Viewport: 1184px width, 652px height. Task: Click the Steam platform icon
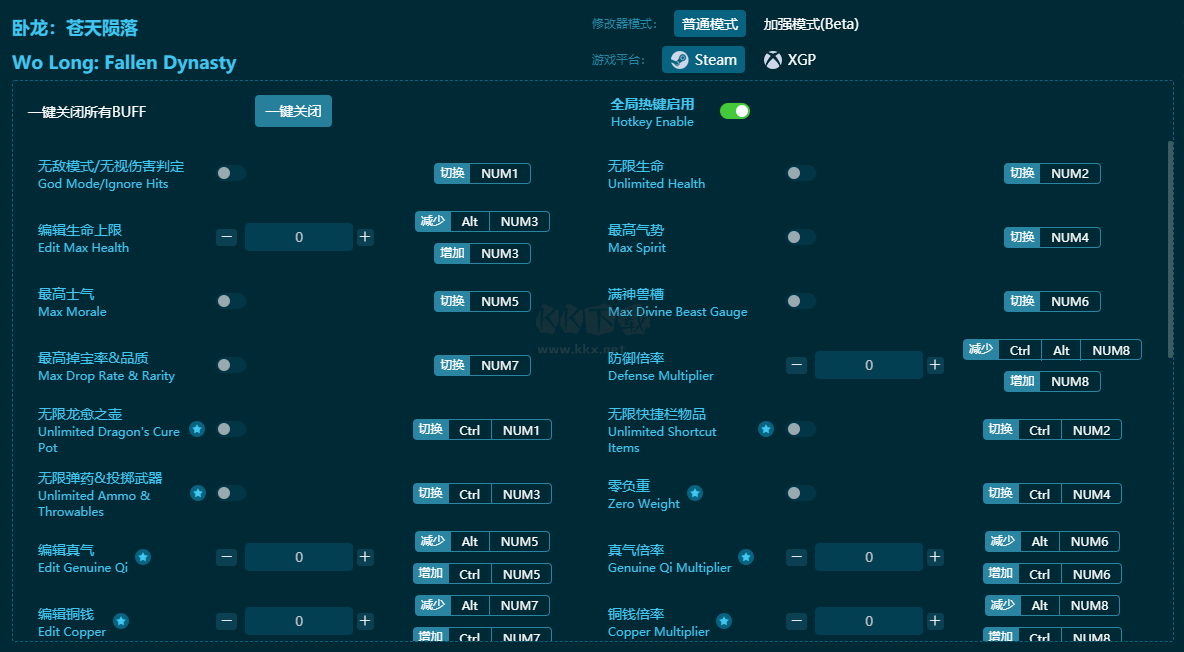pos(680,60)
